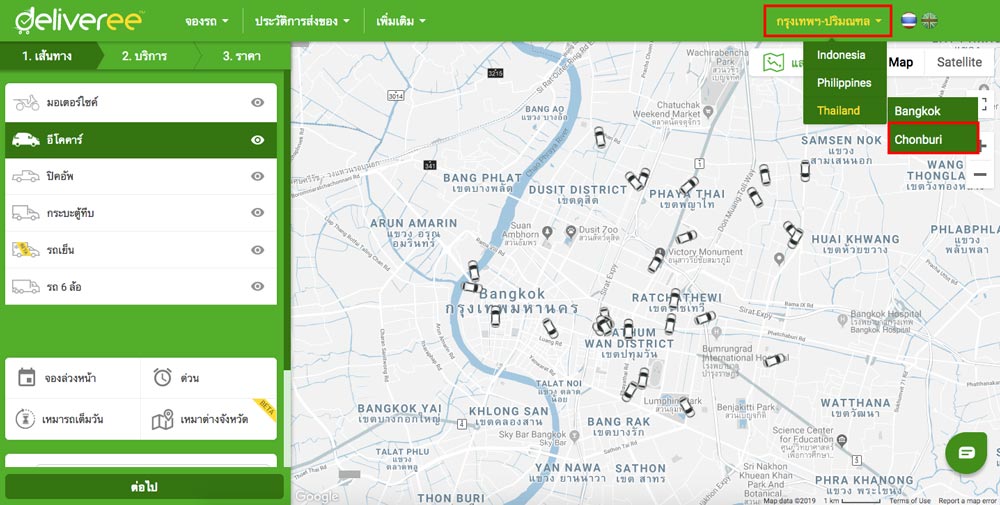Open Terms of Use map link
Image resolution: width=1000 pixels, height=505 pixels.
(x=909, y=501)
